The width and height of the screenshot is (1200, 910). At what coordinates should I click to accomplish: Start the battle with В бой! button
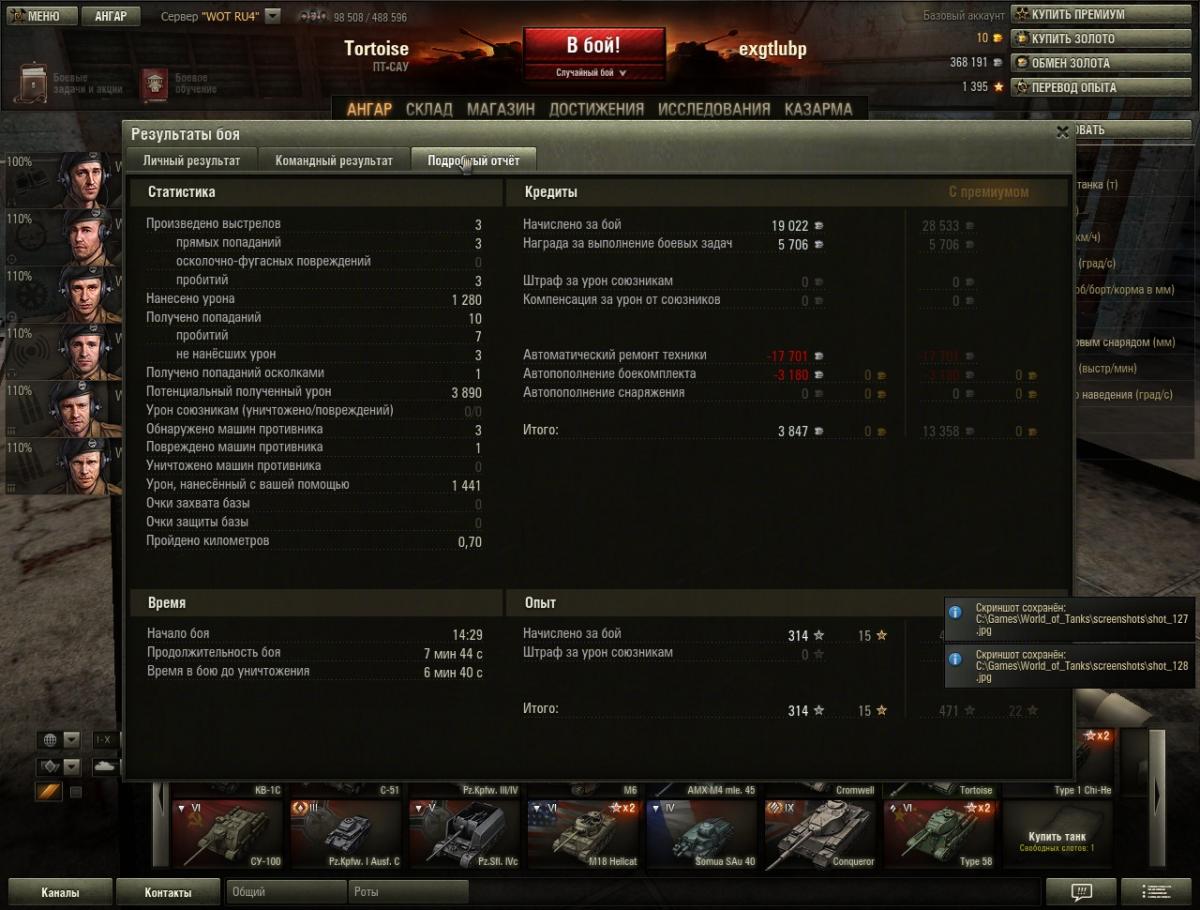pyautogui.click(x=594, y=46)
